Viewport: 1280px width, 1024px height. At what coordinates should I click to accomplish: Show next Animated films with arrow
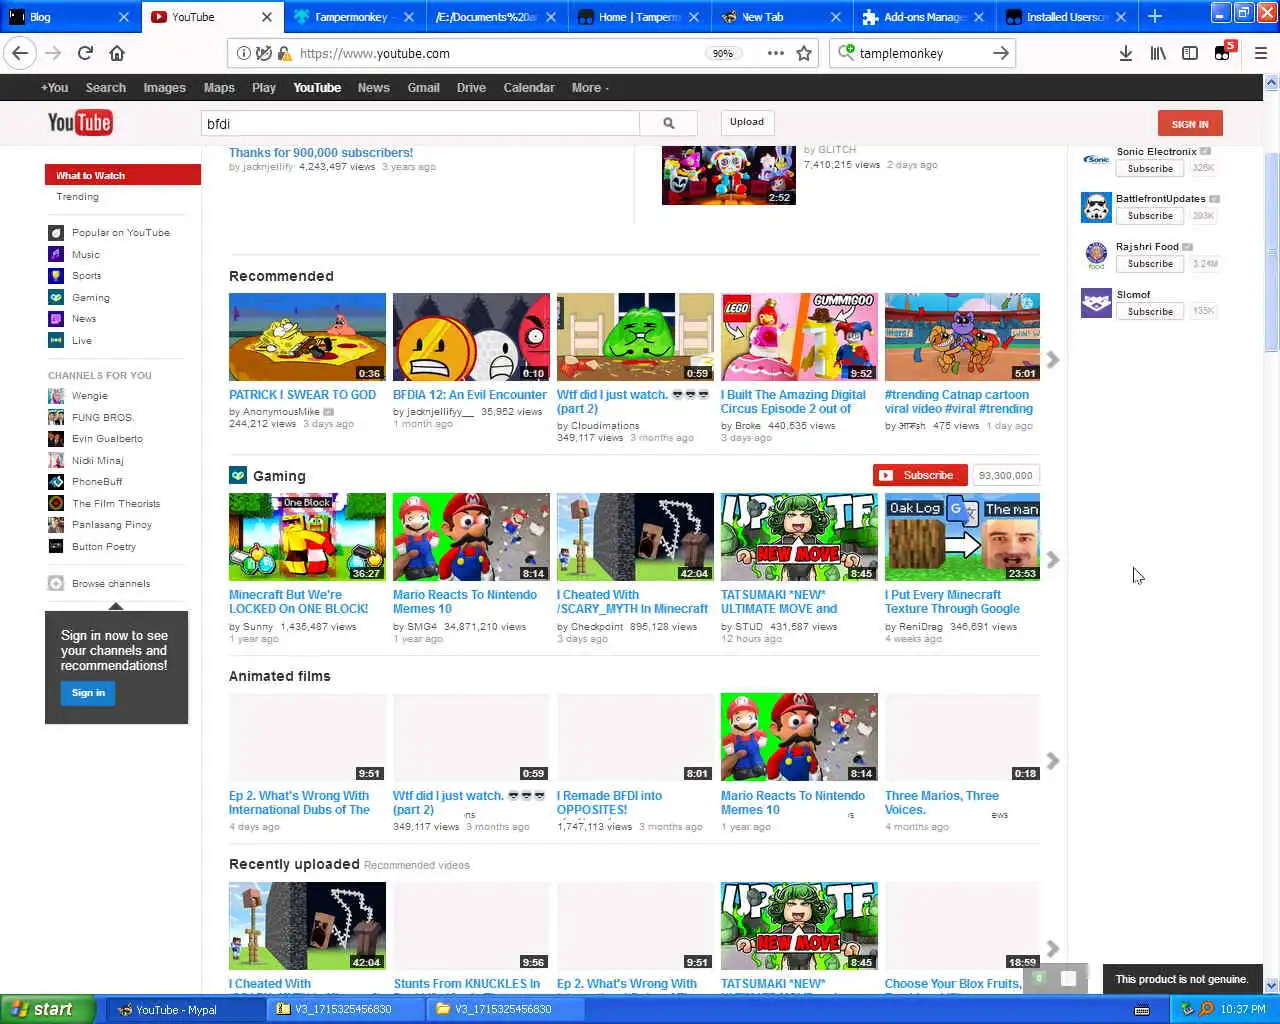tap(1052, 761)
